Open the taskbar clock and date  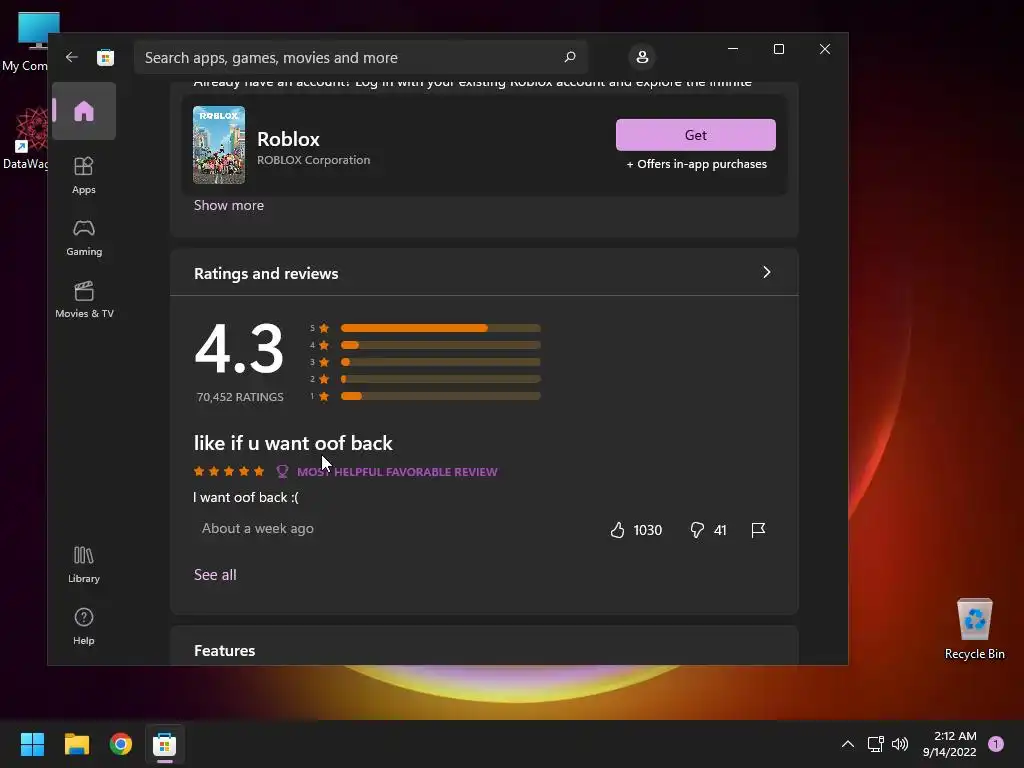click(x=950, y=744)
